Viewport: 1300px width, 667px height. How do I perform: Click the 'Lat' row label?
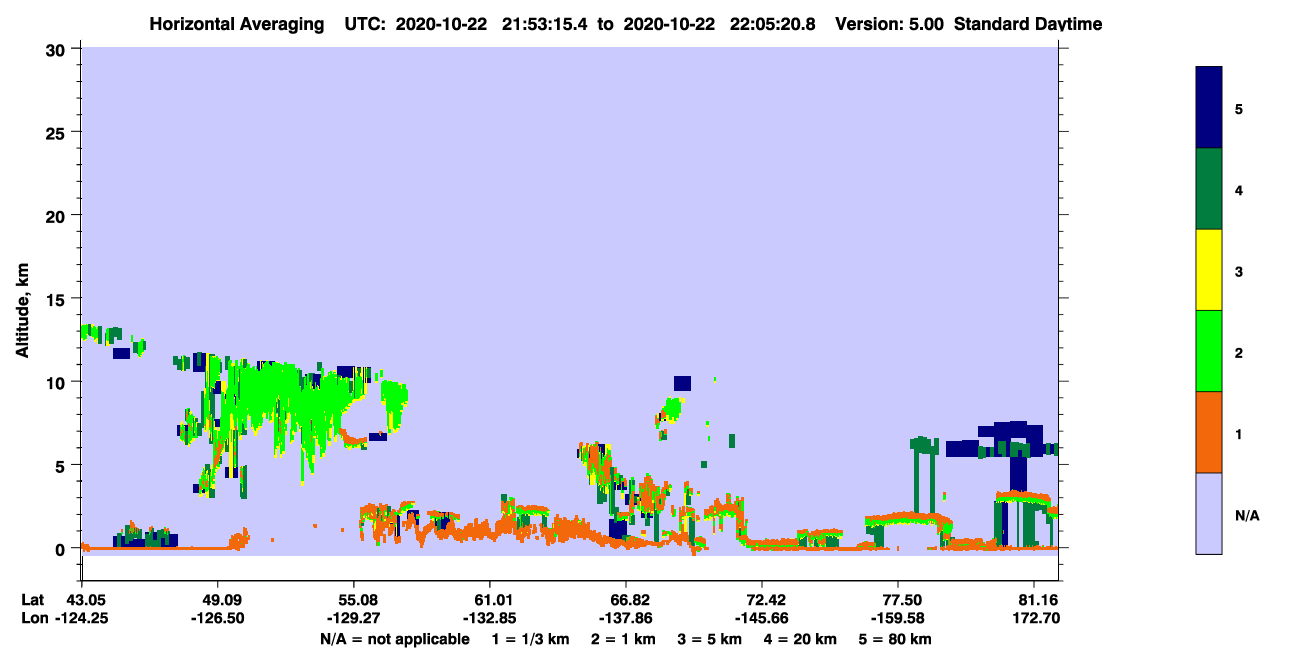tap(32, 599)
